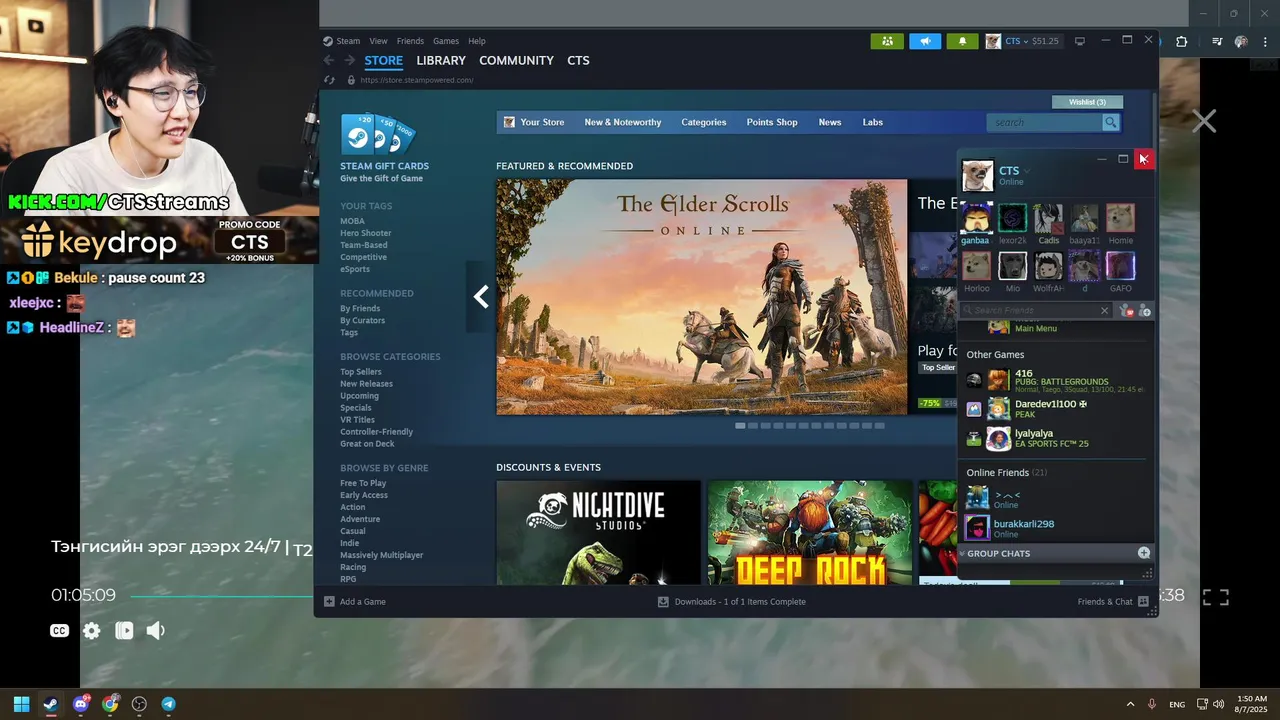Open pending friend invites icon in friends list

click(1127, 311)
